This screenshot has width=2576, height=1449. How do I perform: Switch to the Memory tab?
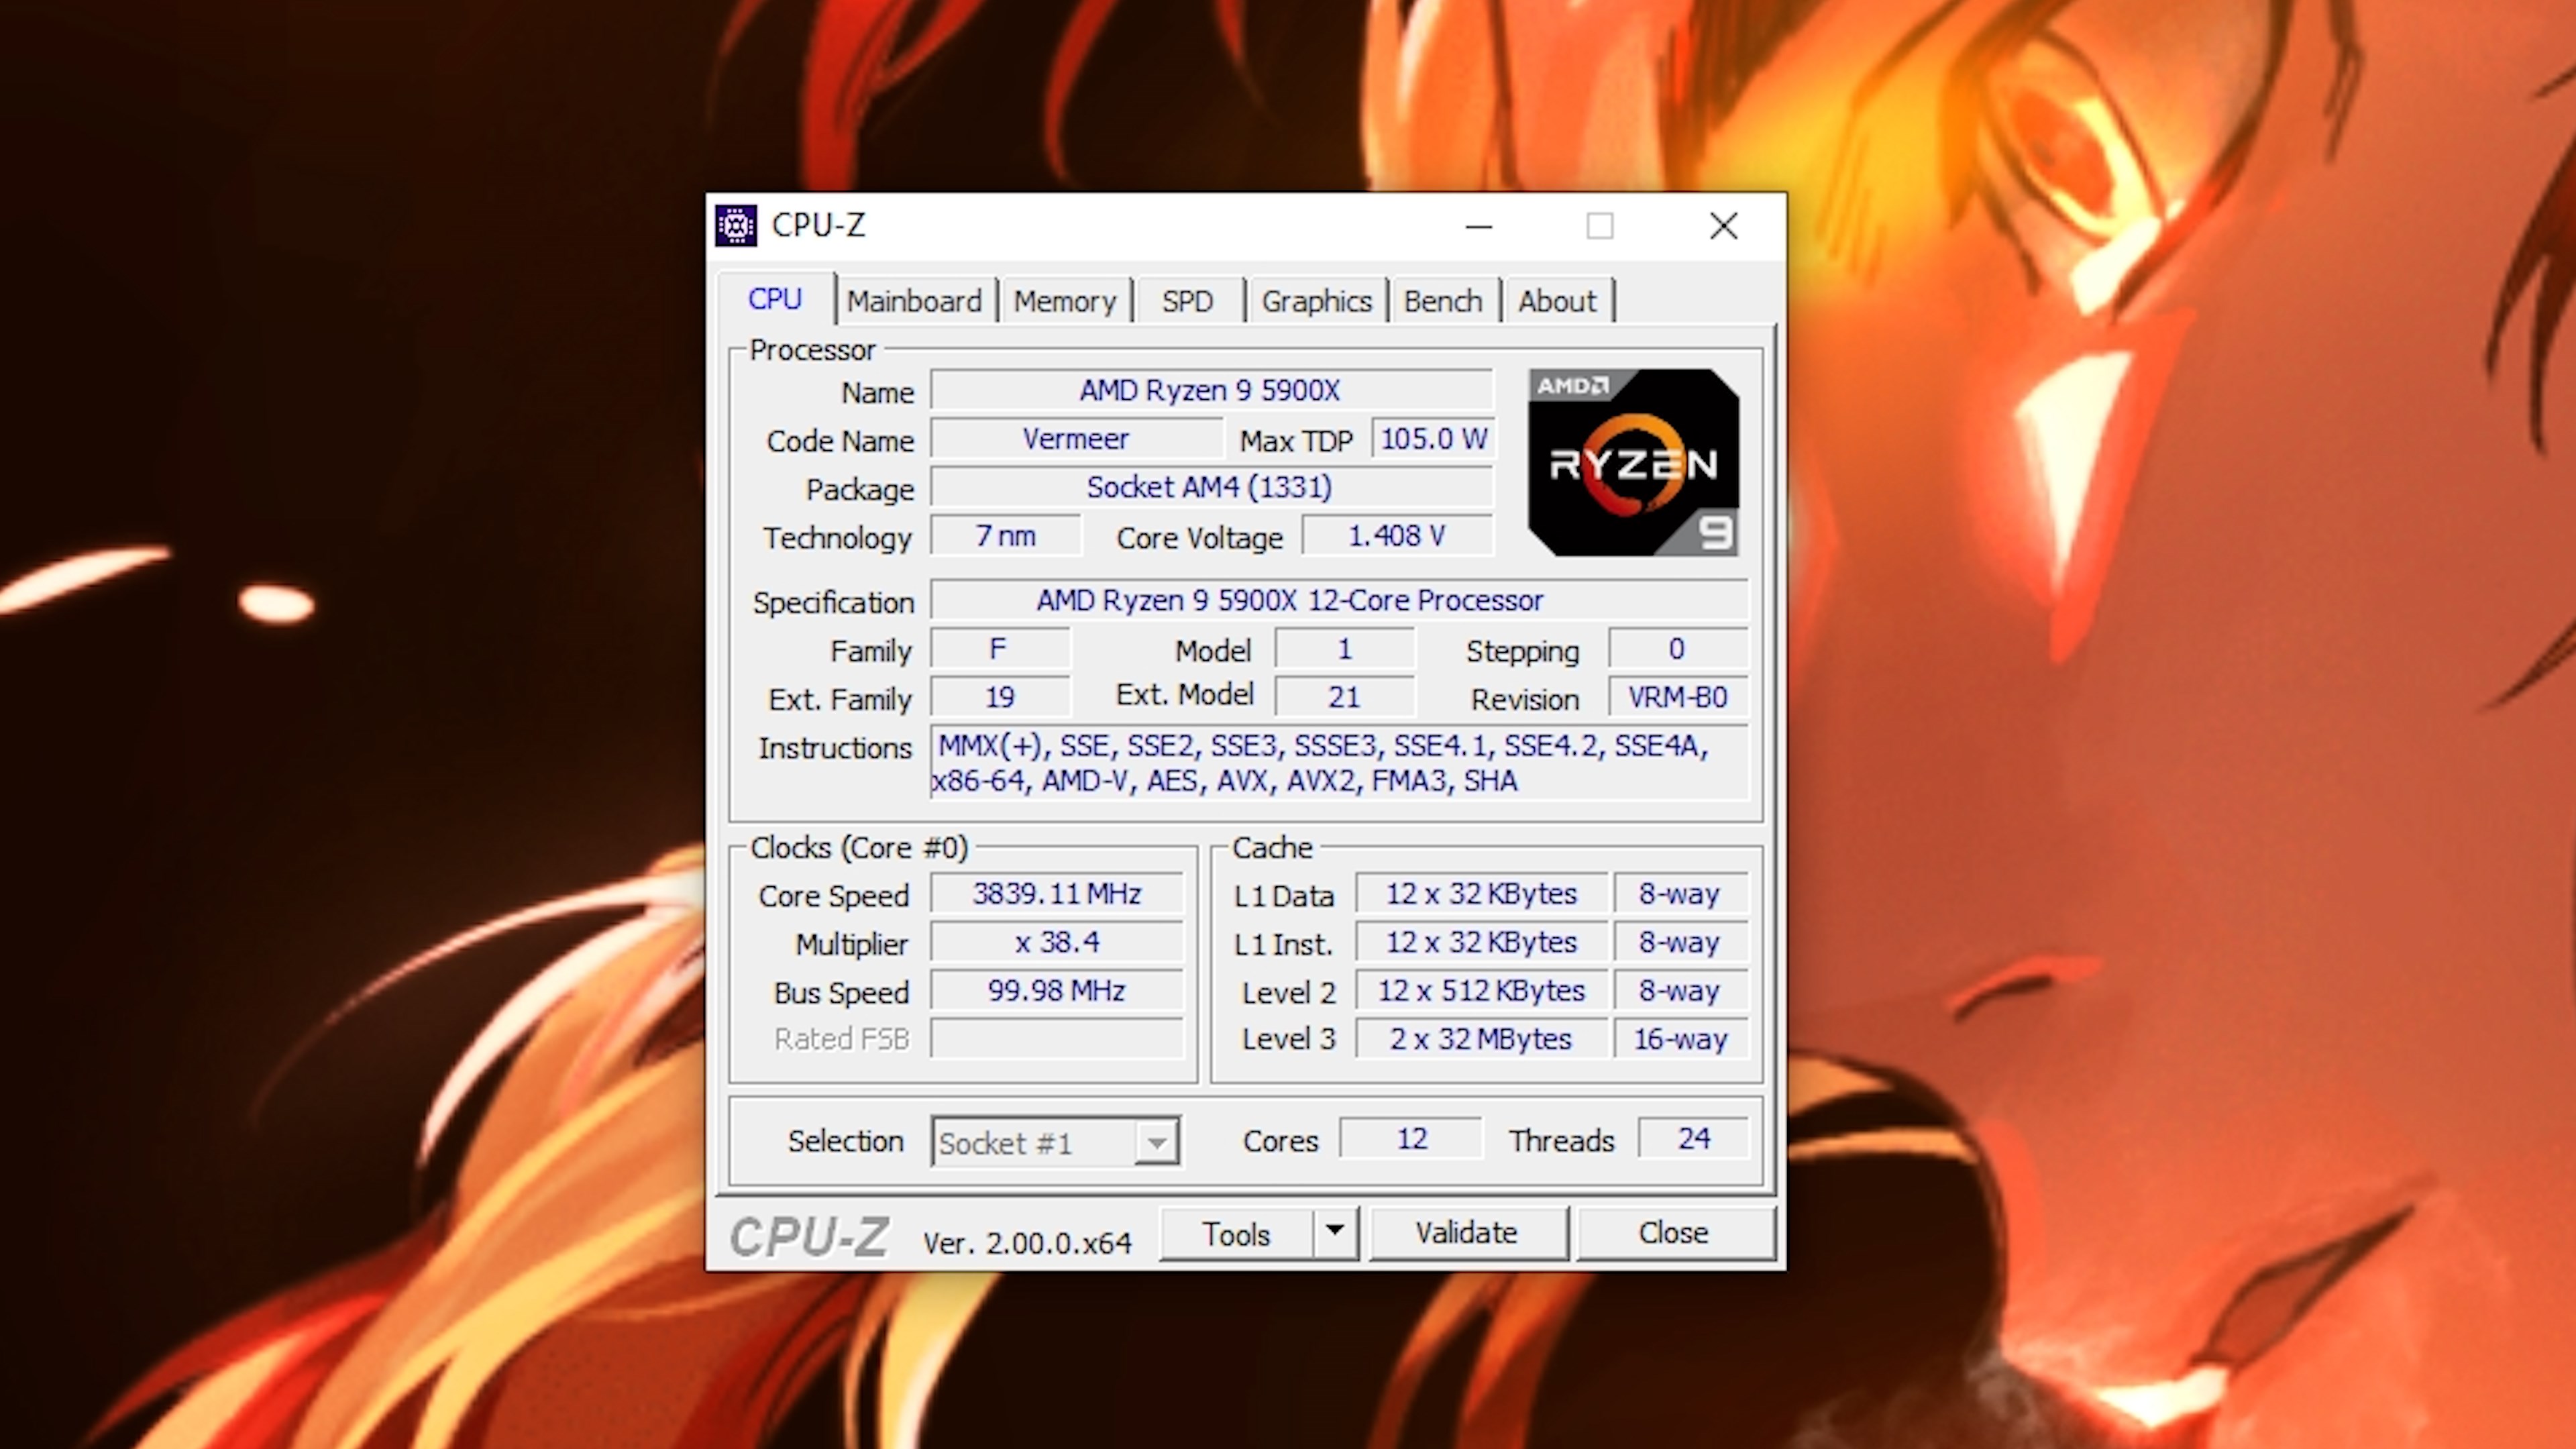click(x=1064, y=301)
